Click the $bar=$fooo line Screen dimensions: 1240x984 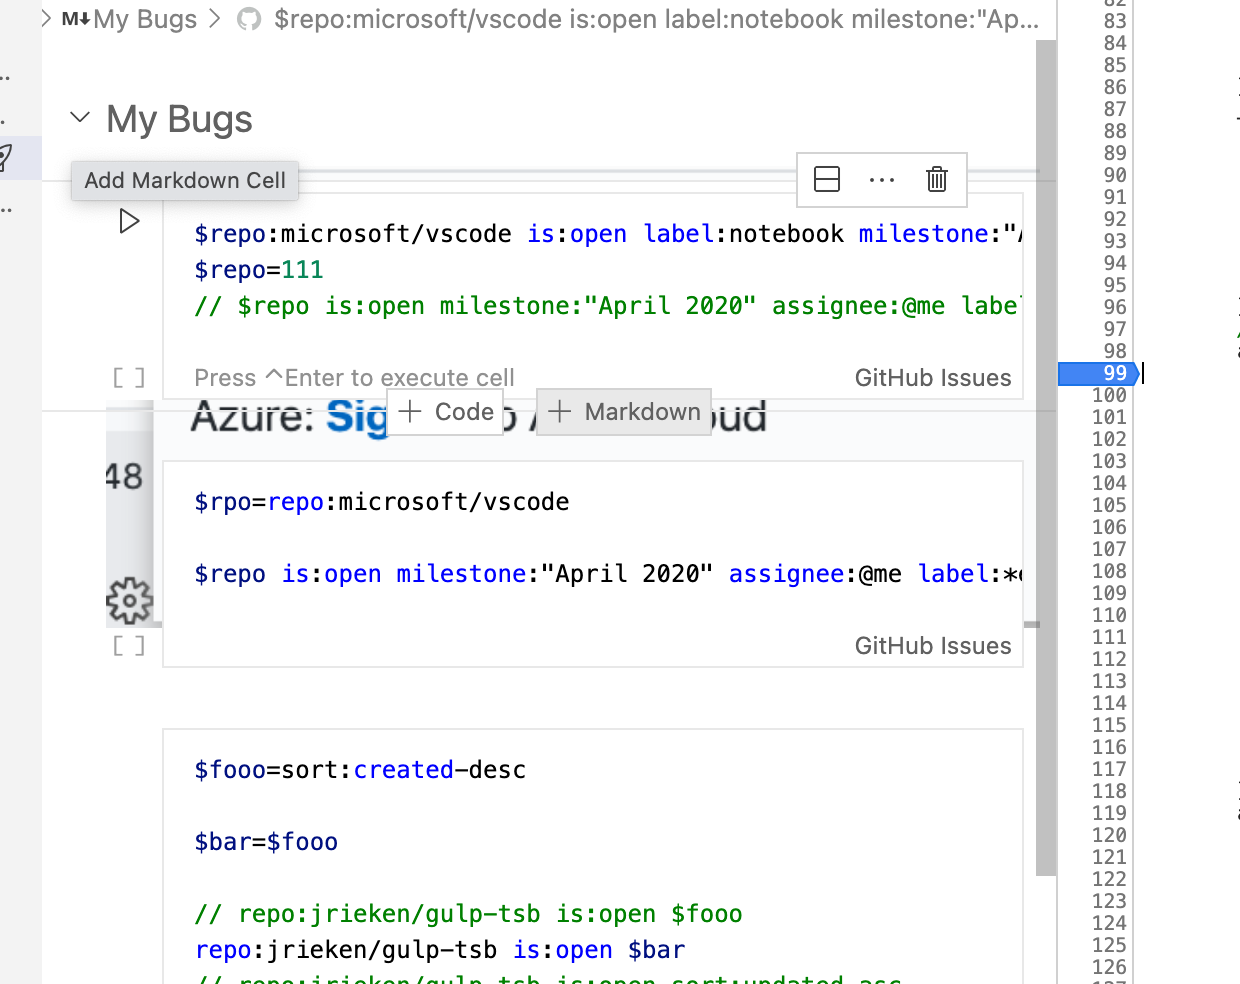pyautogui.click(x=266, y=842)
